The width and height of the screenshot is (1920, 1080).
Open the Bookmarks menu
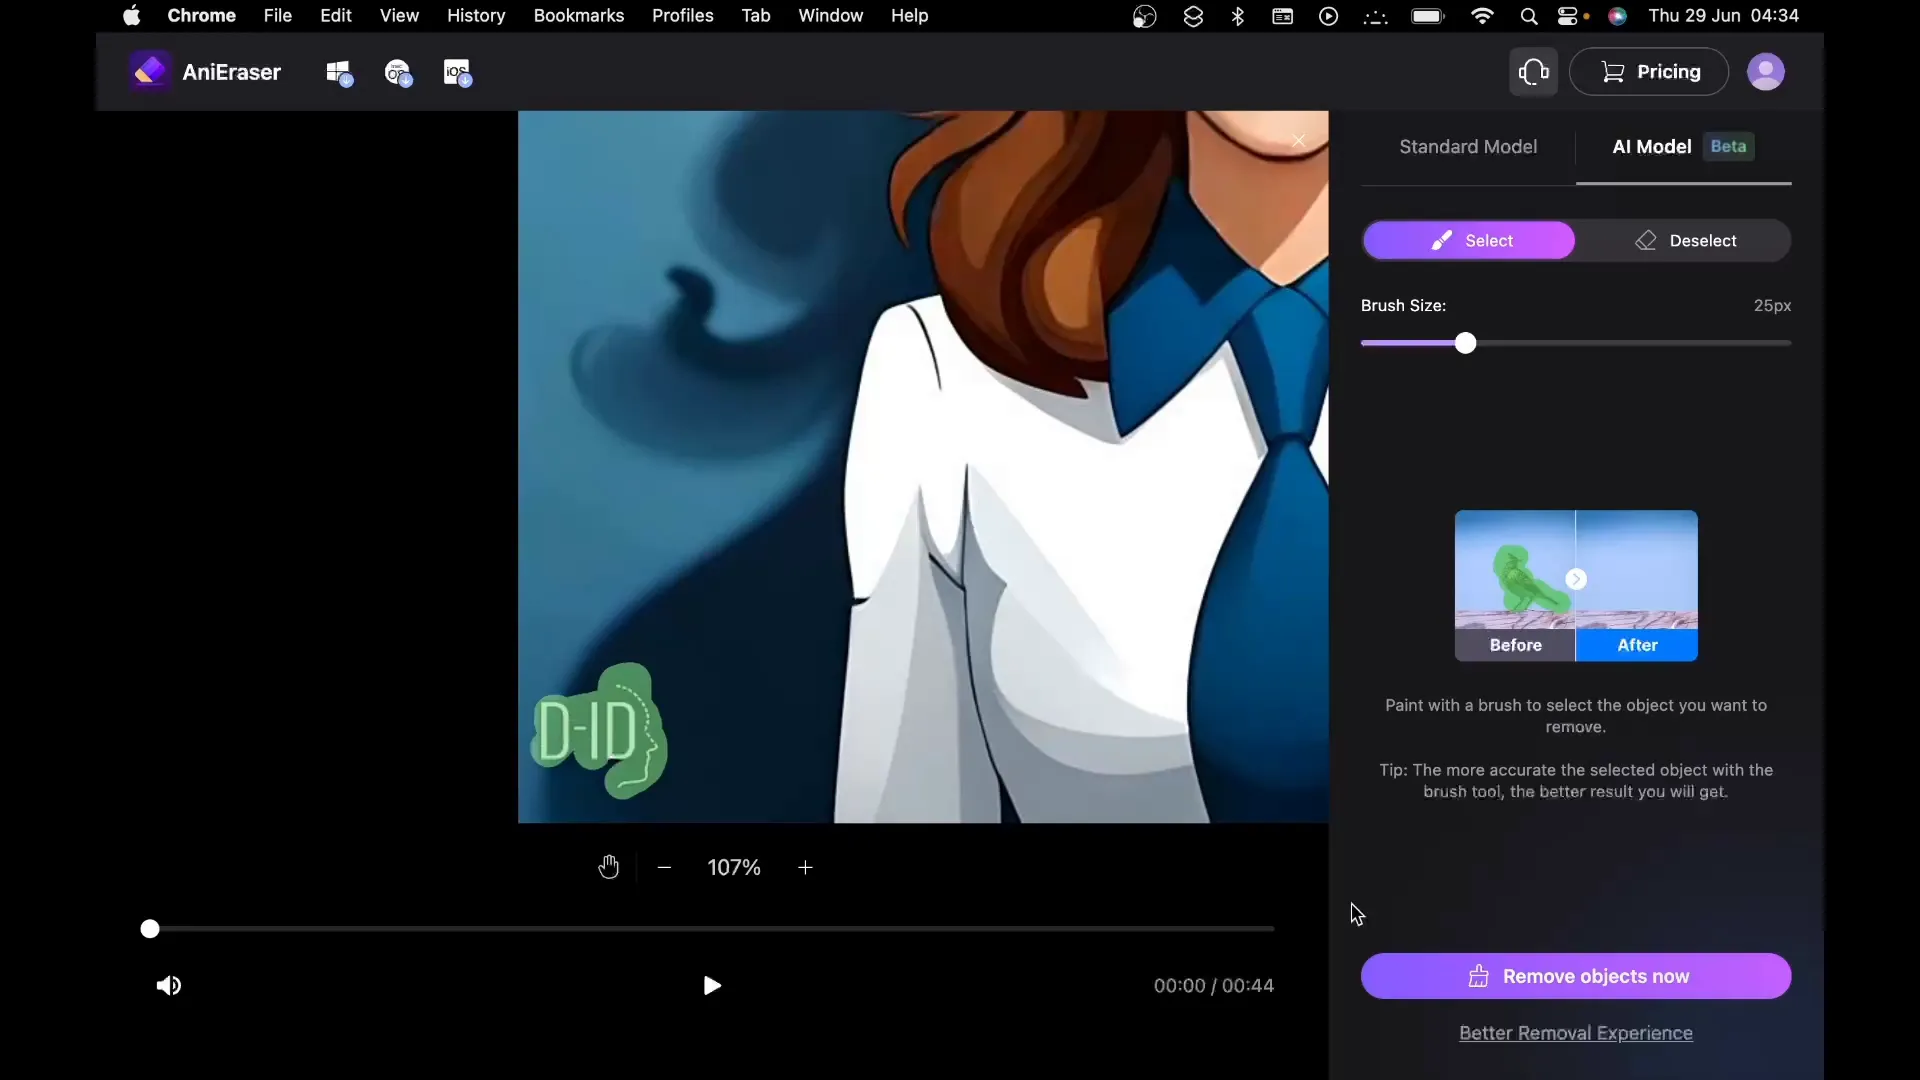tap(579, 15)
